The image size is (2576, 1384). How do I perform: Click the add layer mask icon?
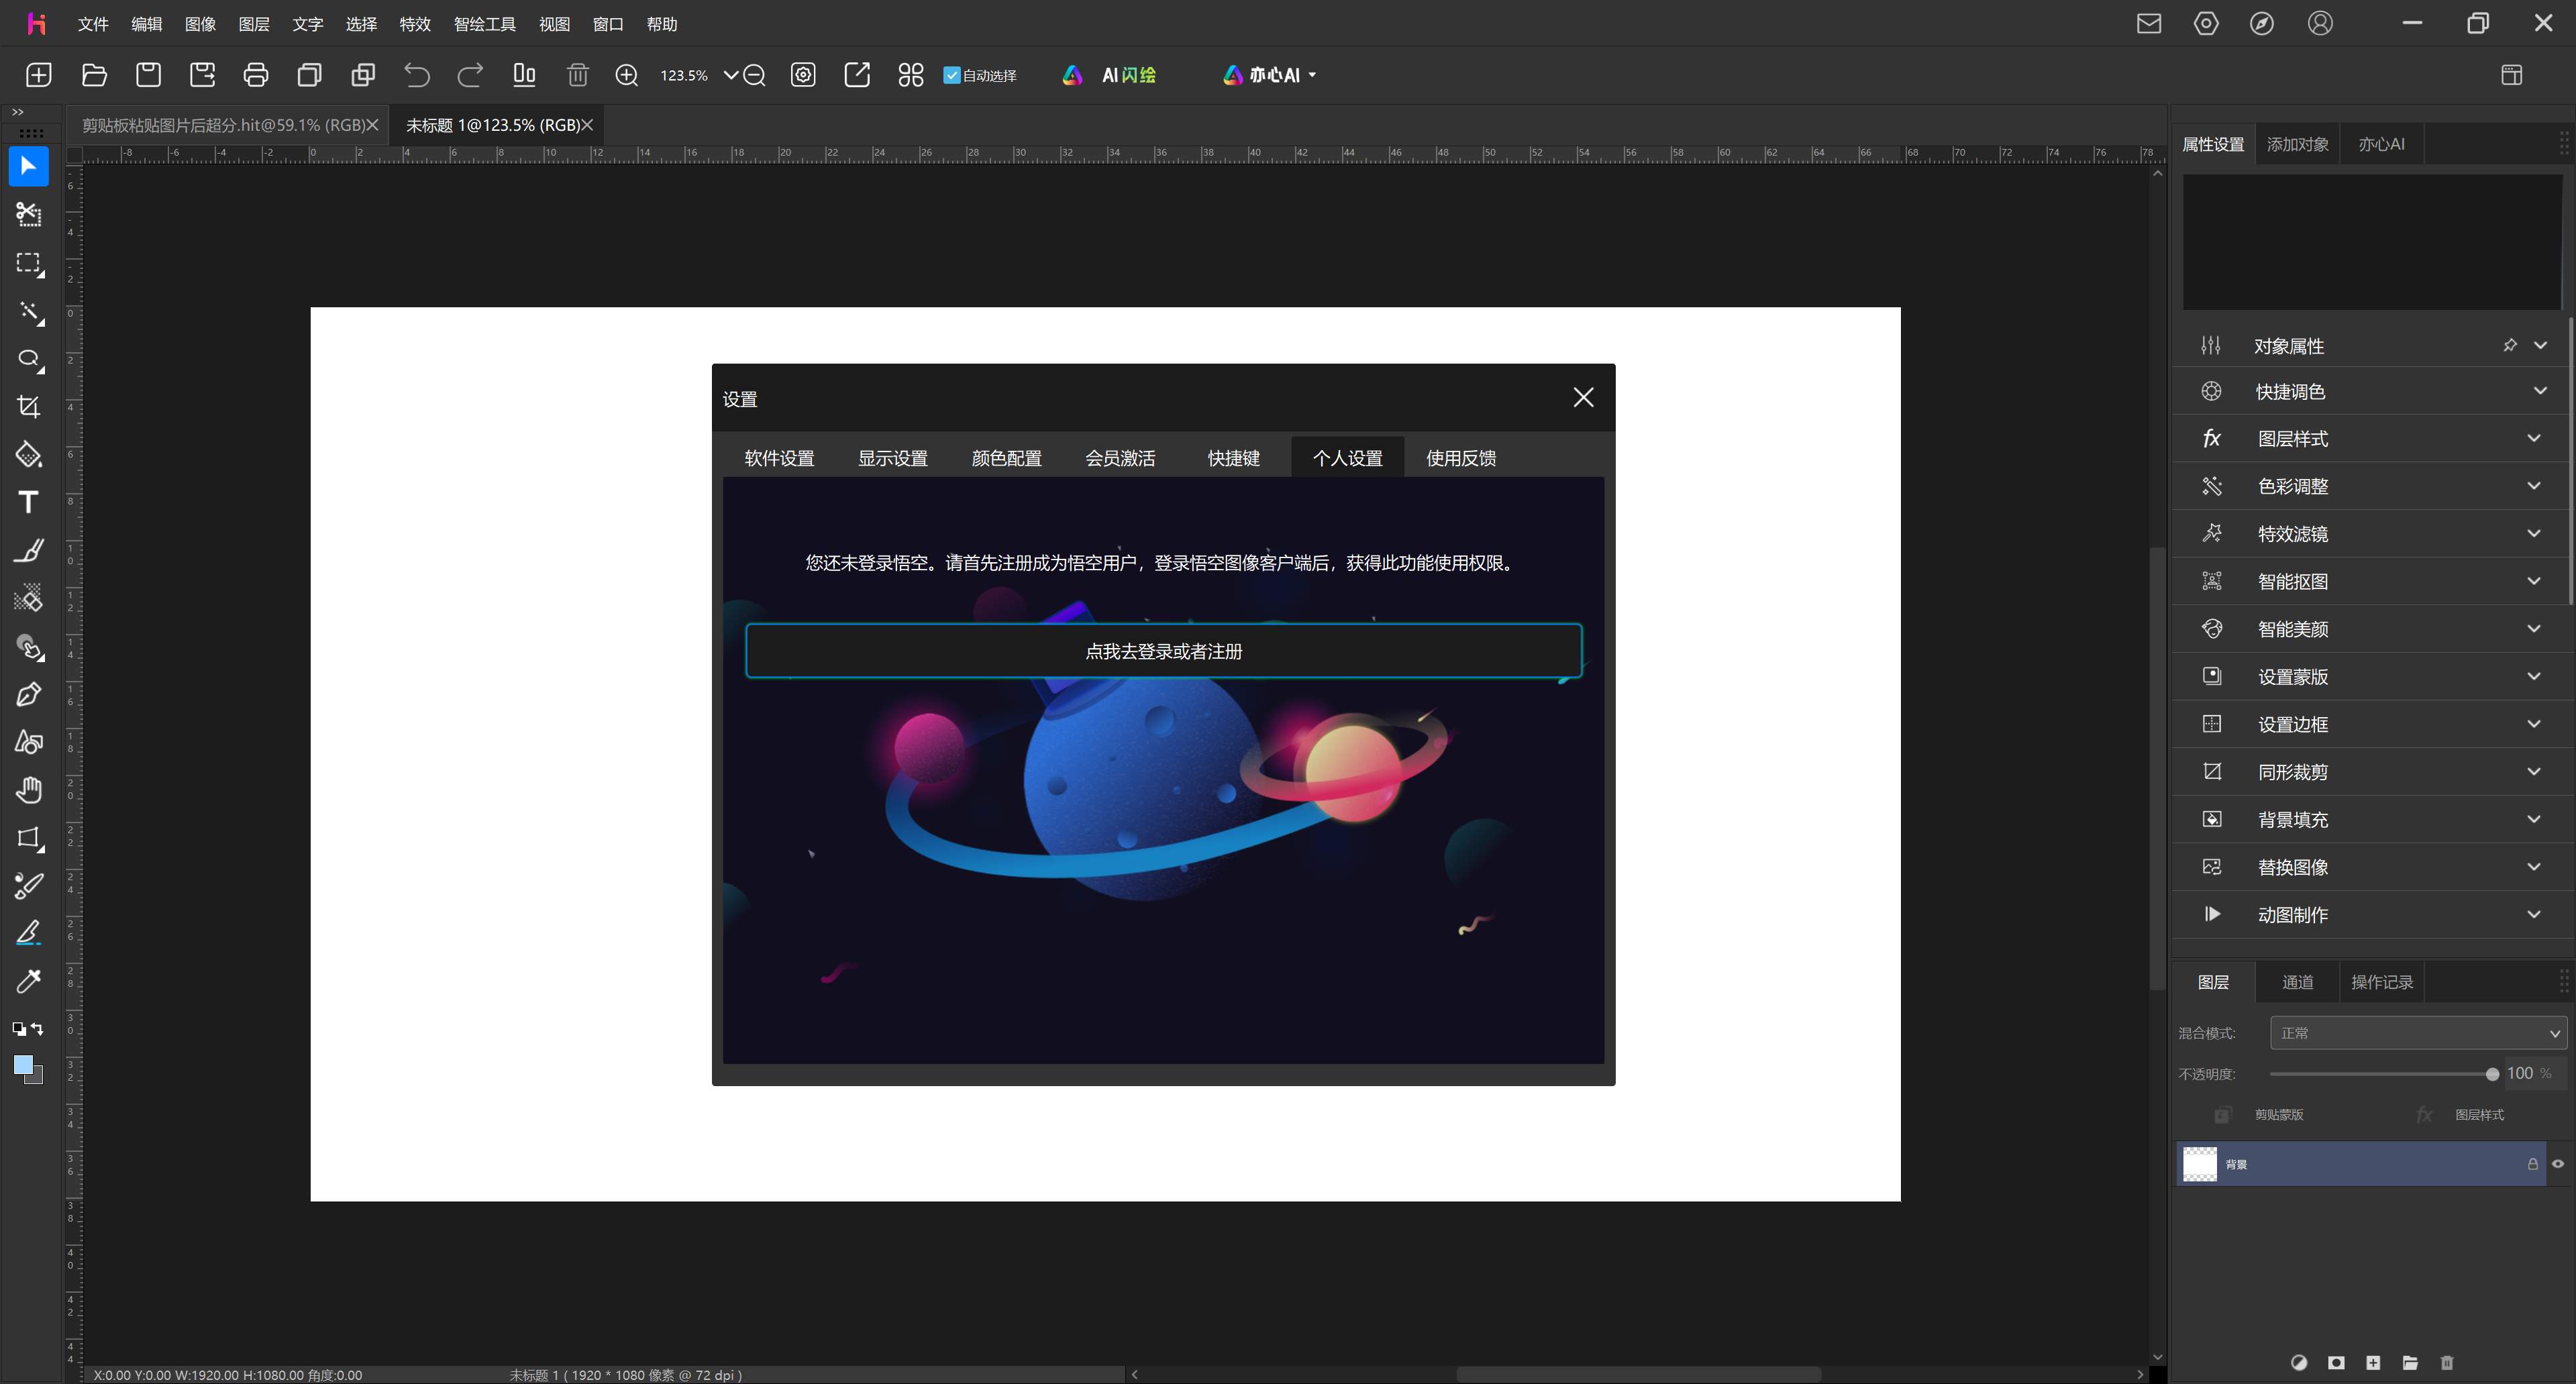point(2336,1362)
